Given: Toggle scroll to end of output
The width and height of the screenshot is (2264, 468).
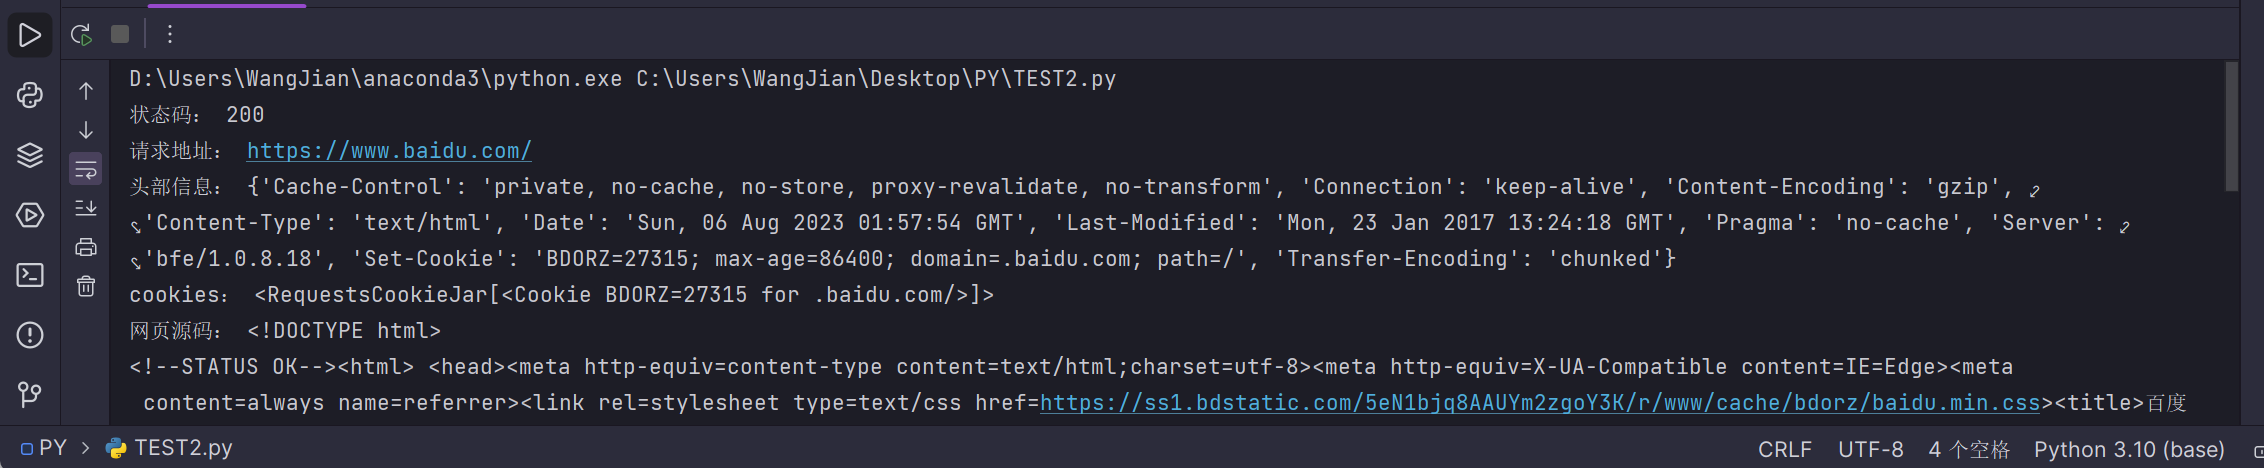Looking at the screenshot, I should click(86, 208).
